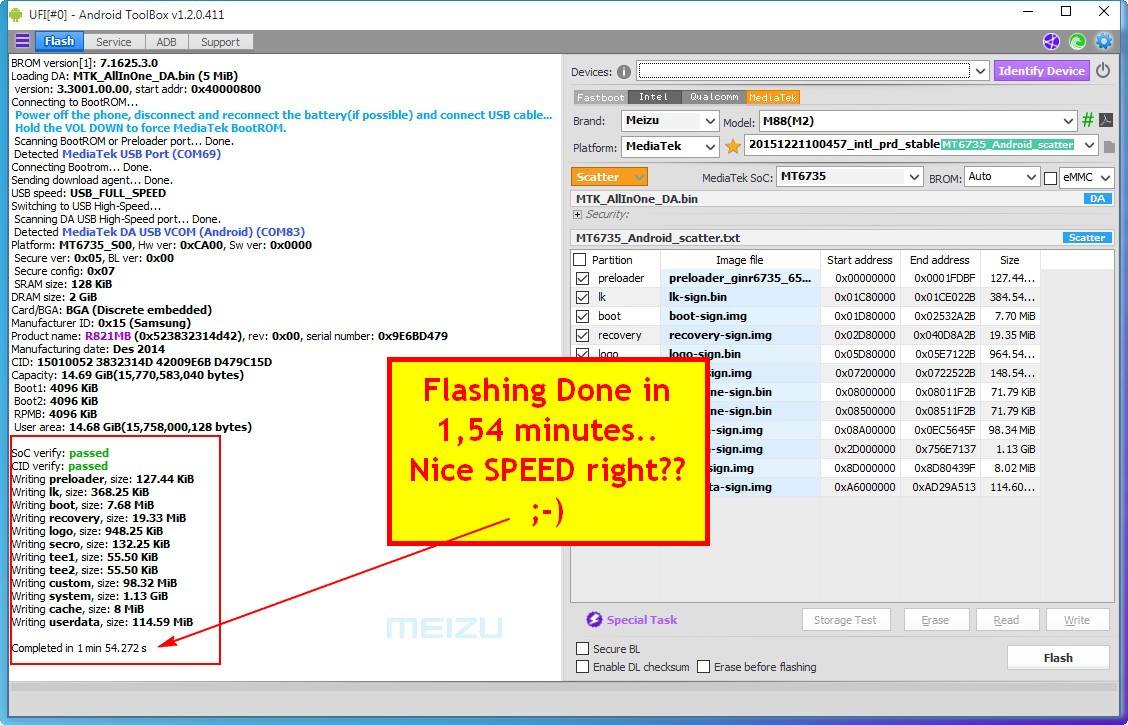Click the Read button

point(1006,620)
